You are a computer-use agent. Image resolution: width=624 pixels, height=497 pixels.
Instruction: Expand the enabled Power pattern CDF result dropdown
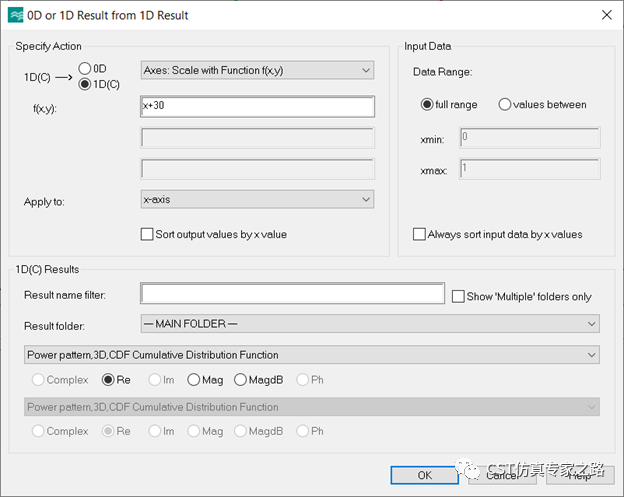(312, 355)
